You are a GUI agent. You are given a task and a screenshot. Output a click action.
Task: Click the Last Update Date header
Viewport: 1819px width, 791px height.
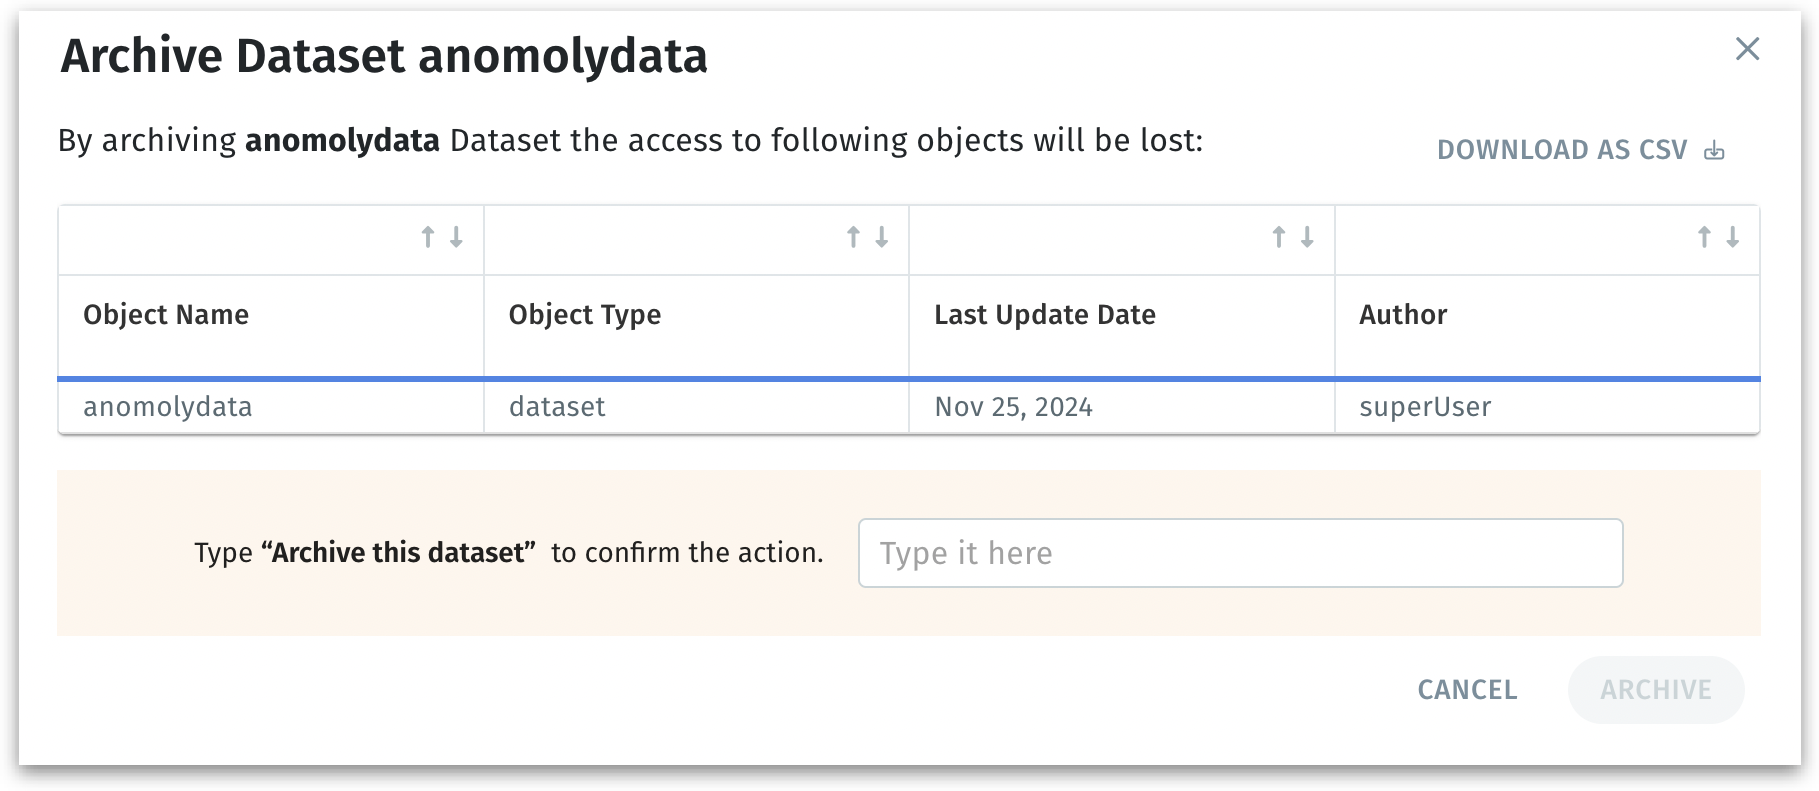point(1045,315)
